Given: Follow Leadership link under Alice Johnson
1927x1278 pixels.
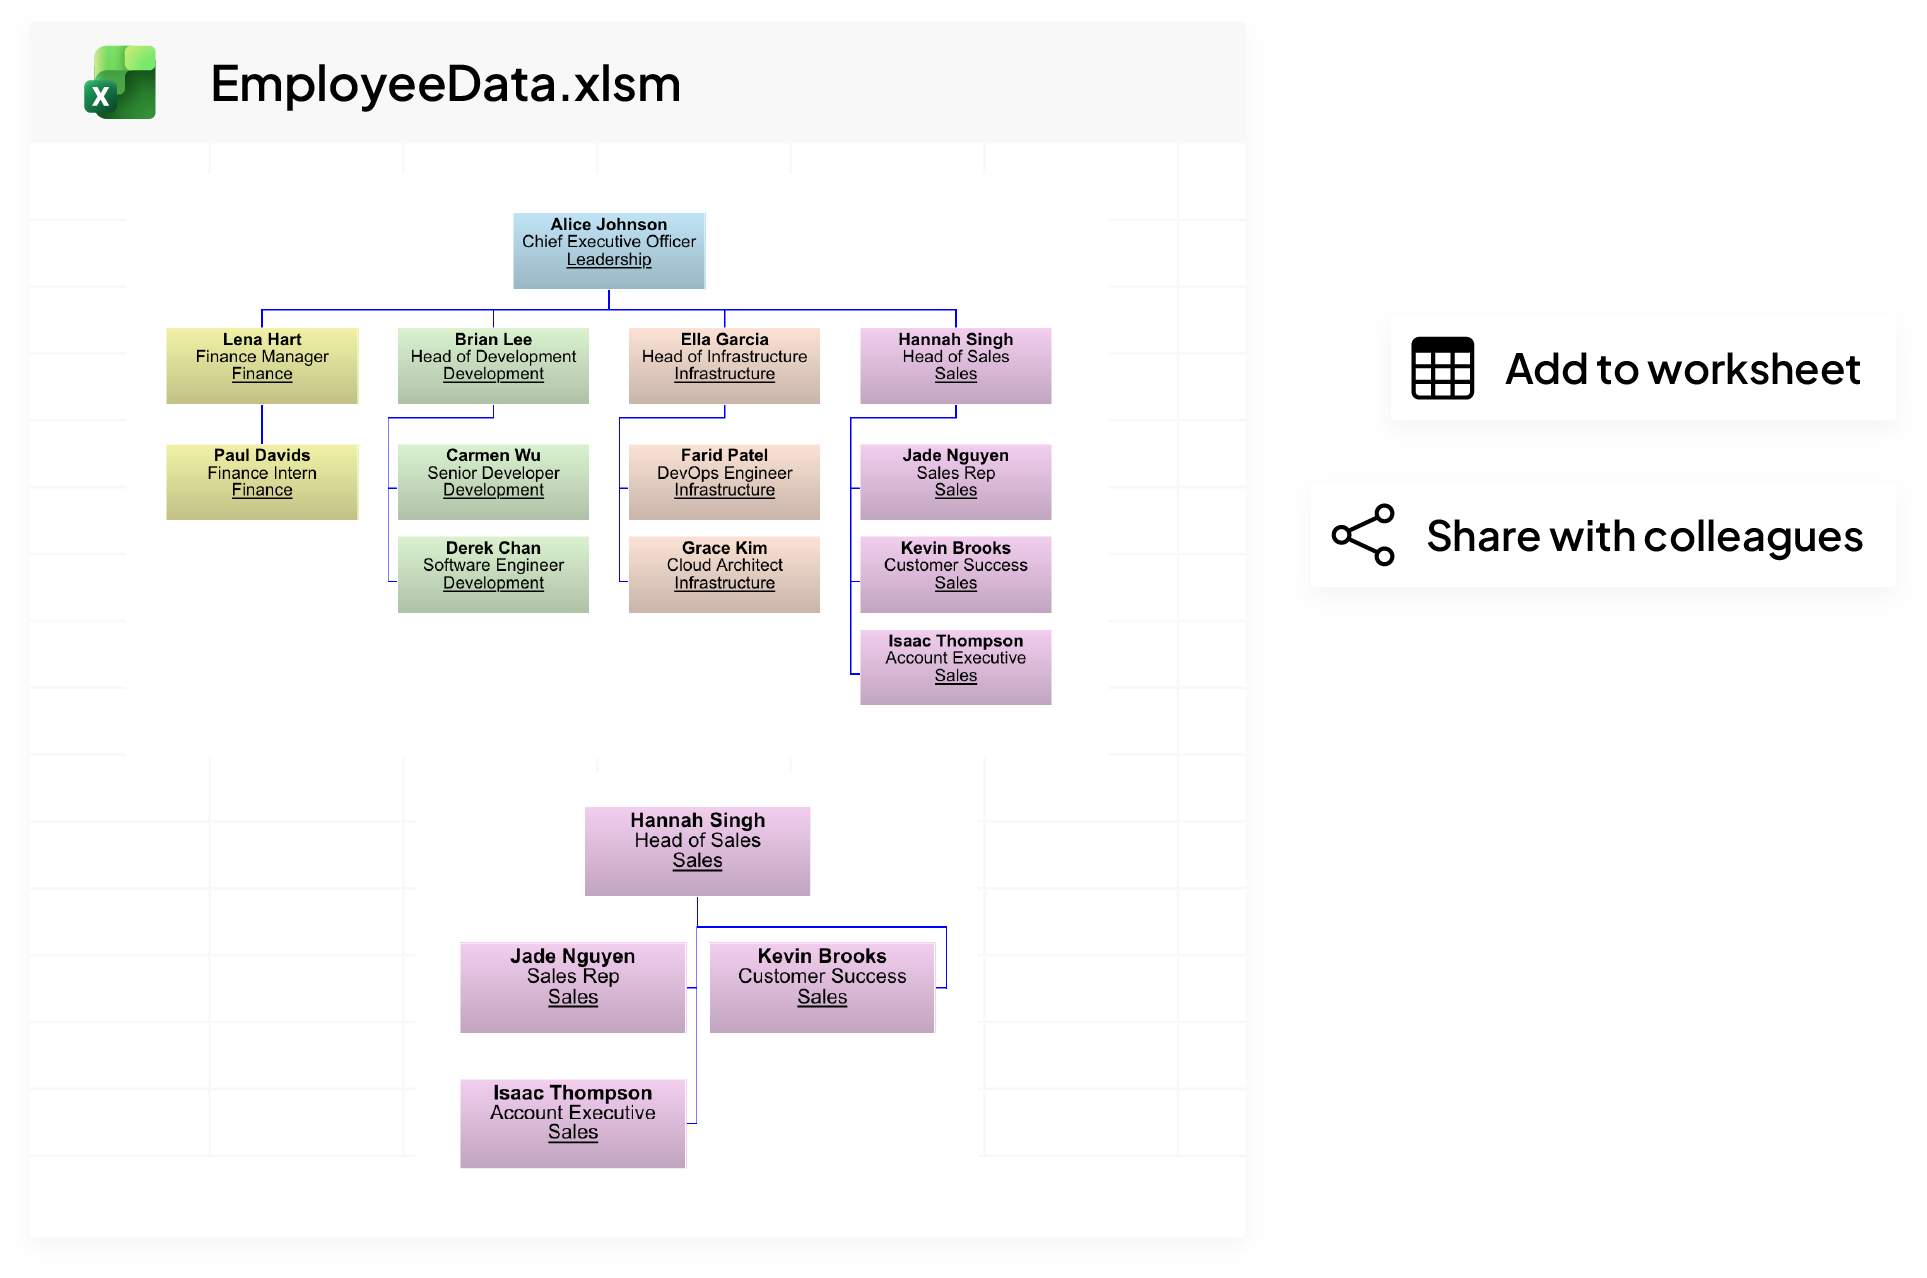Looking at the screenshot, I should coord(608,260).
